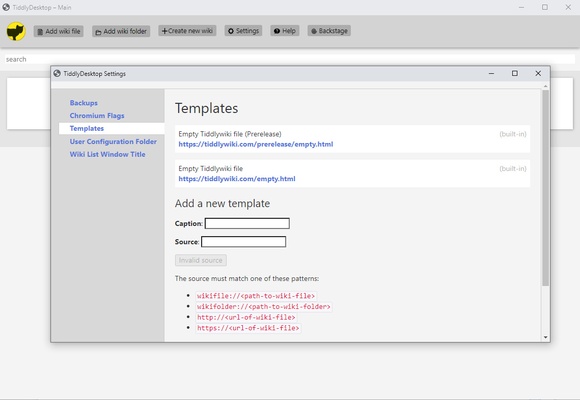This screenshot has height=400, width=580.
Task: Close the TiddlyDesktop Settings window
Action: [x=538, y=74]
